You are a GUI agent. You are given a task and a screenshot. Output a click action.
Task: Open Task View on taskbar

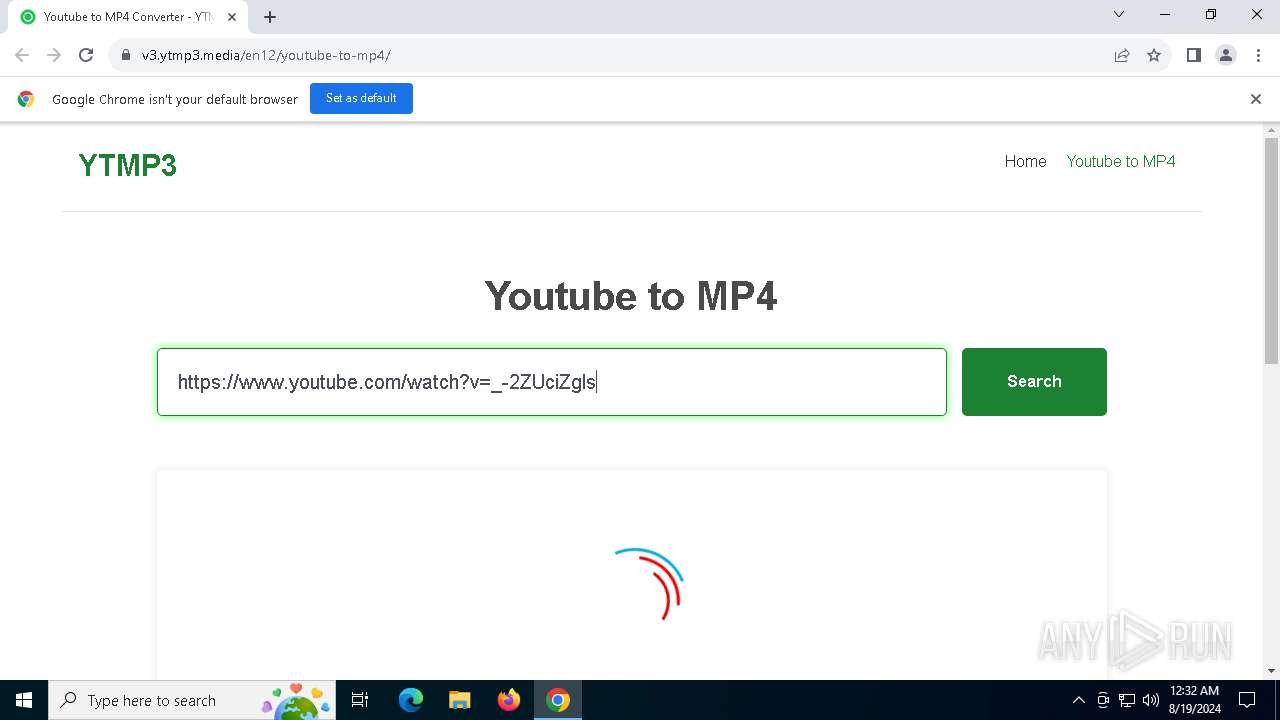tap(360, 700)
